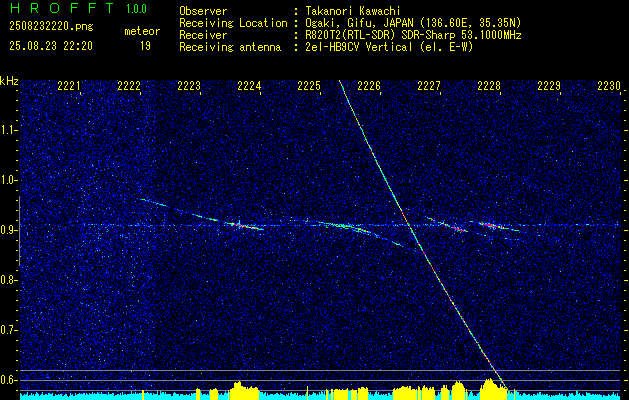The height and width of the screenshot is (400, 629).
Task: Click the 2226 time marker
Action: pos(369,86)
